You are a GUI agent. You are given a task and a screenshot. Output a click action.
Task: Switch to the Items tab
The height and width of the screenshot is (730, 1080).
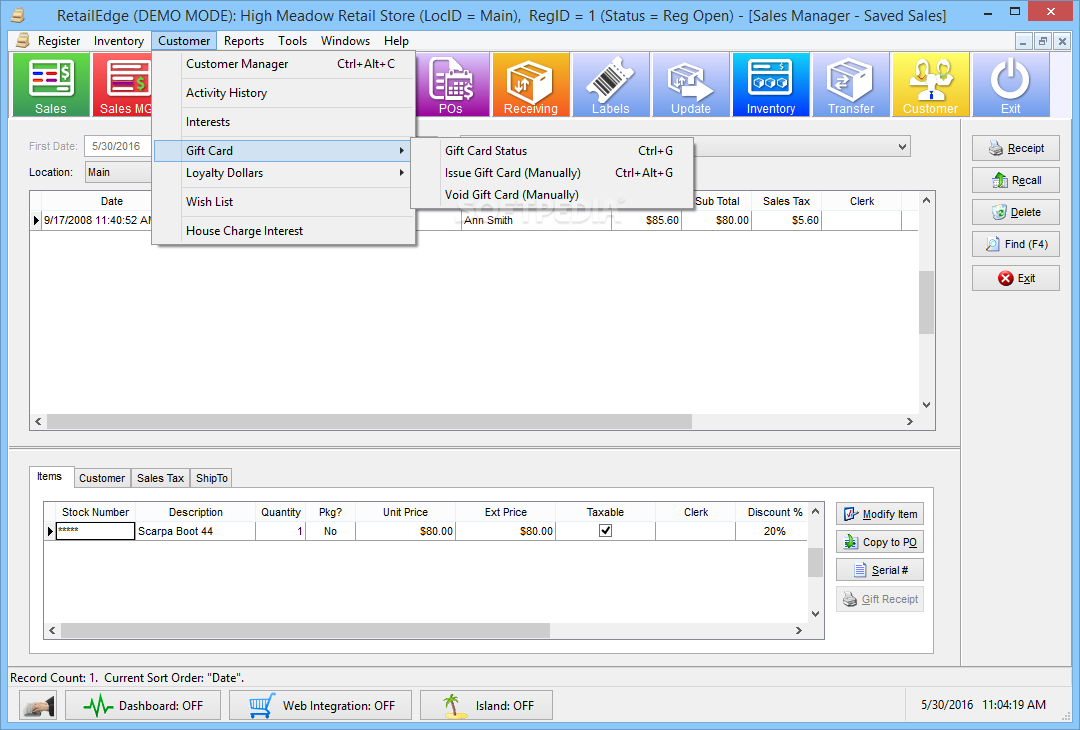pyautogui.click(x=50, y=477)
